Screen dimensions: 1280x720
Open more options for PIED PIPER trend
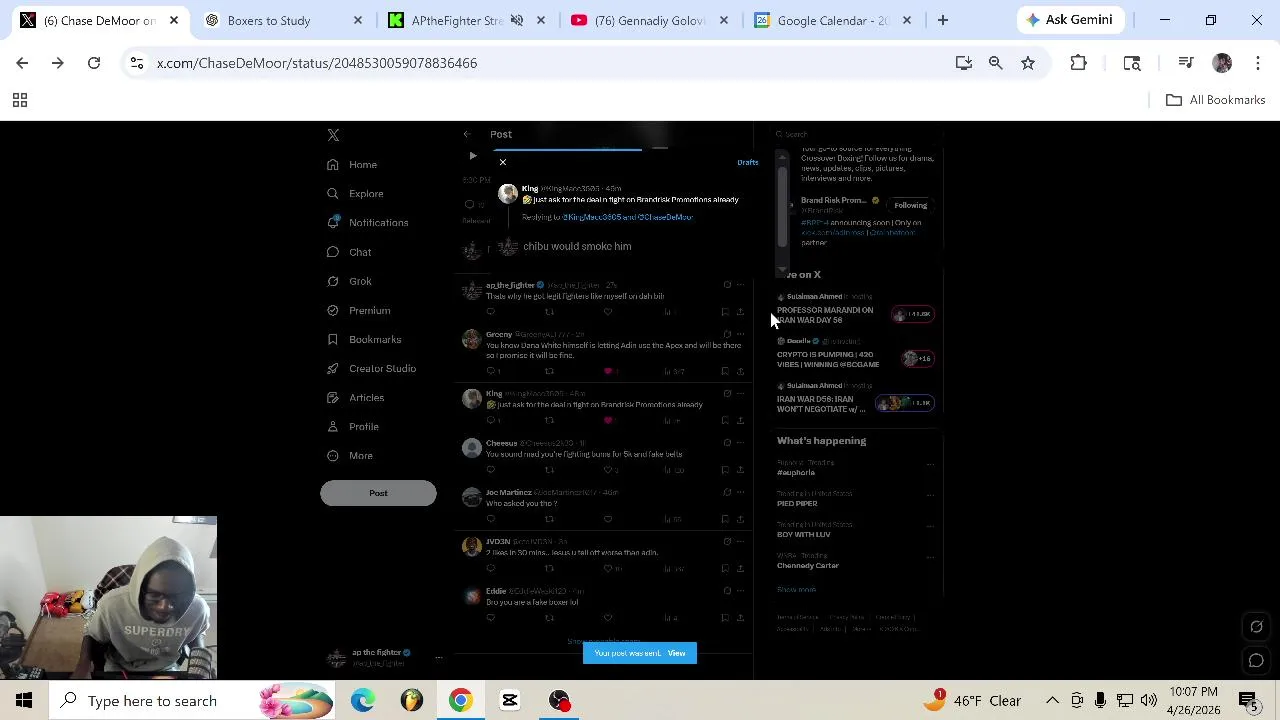(930, 495)
